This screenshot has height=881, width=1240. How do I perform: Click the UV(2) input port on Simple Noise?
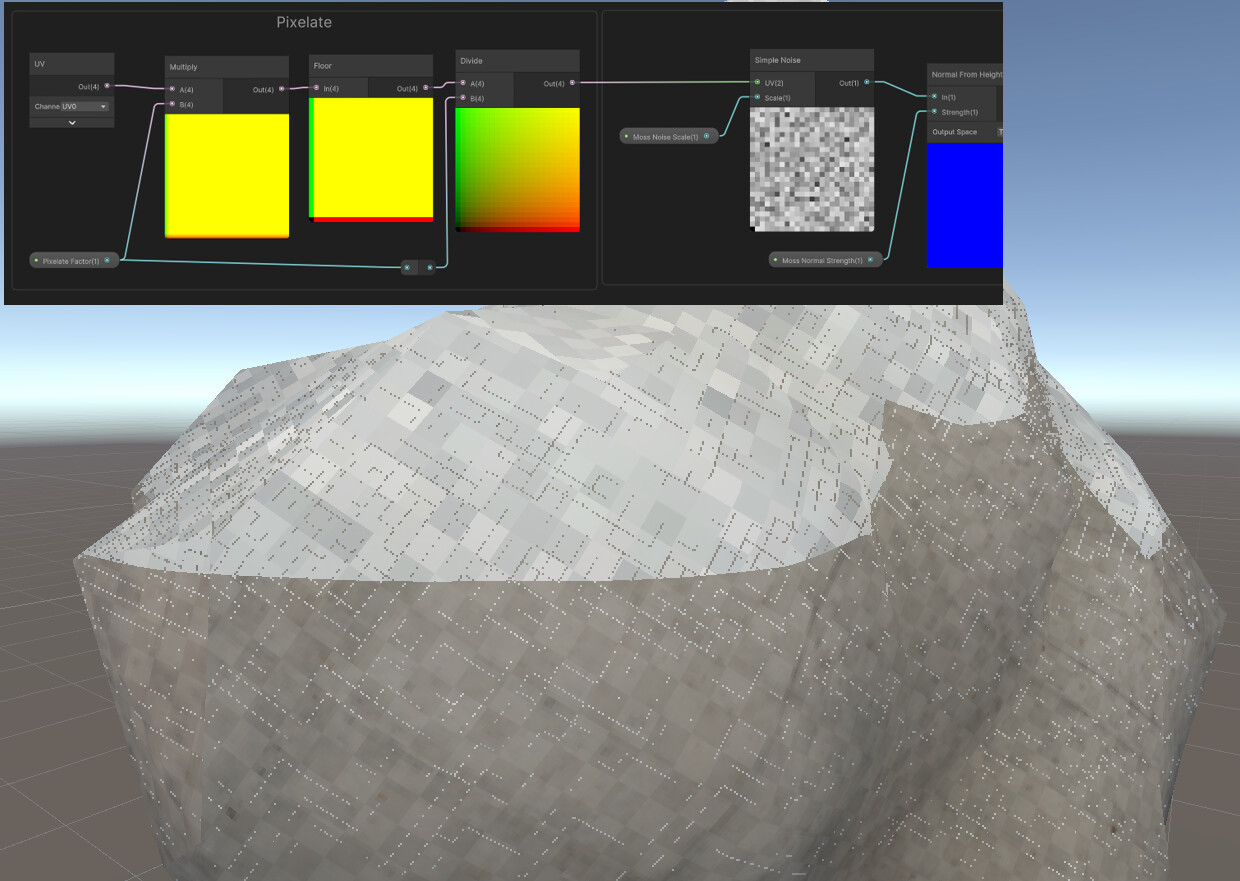pos(757,83)
